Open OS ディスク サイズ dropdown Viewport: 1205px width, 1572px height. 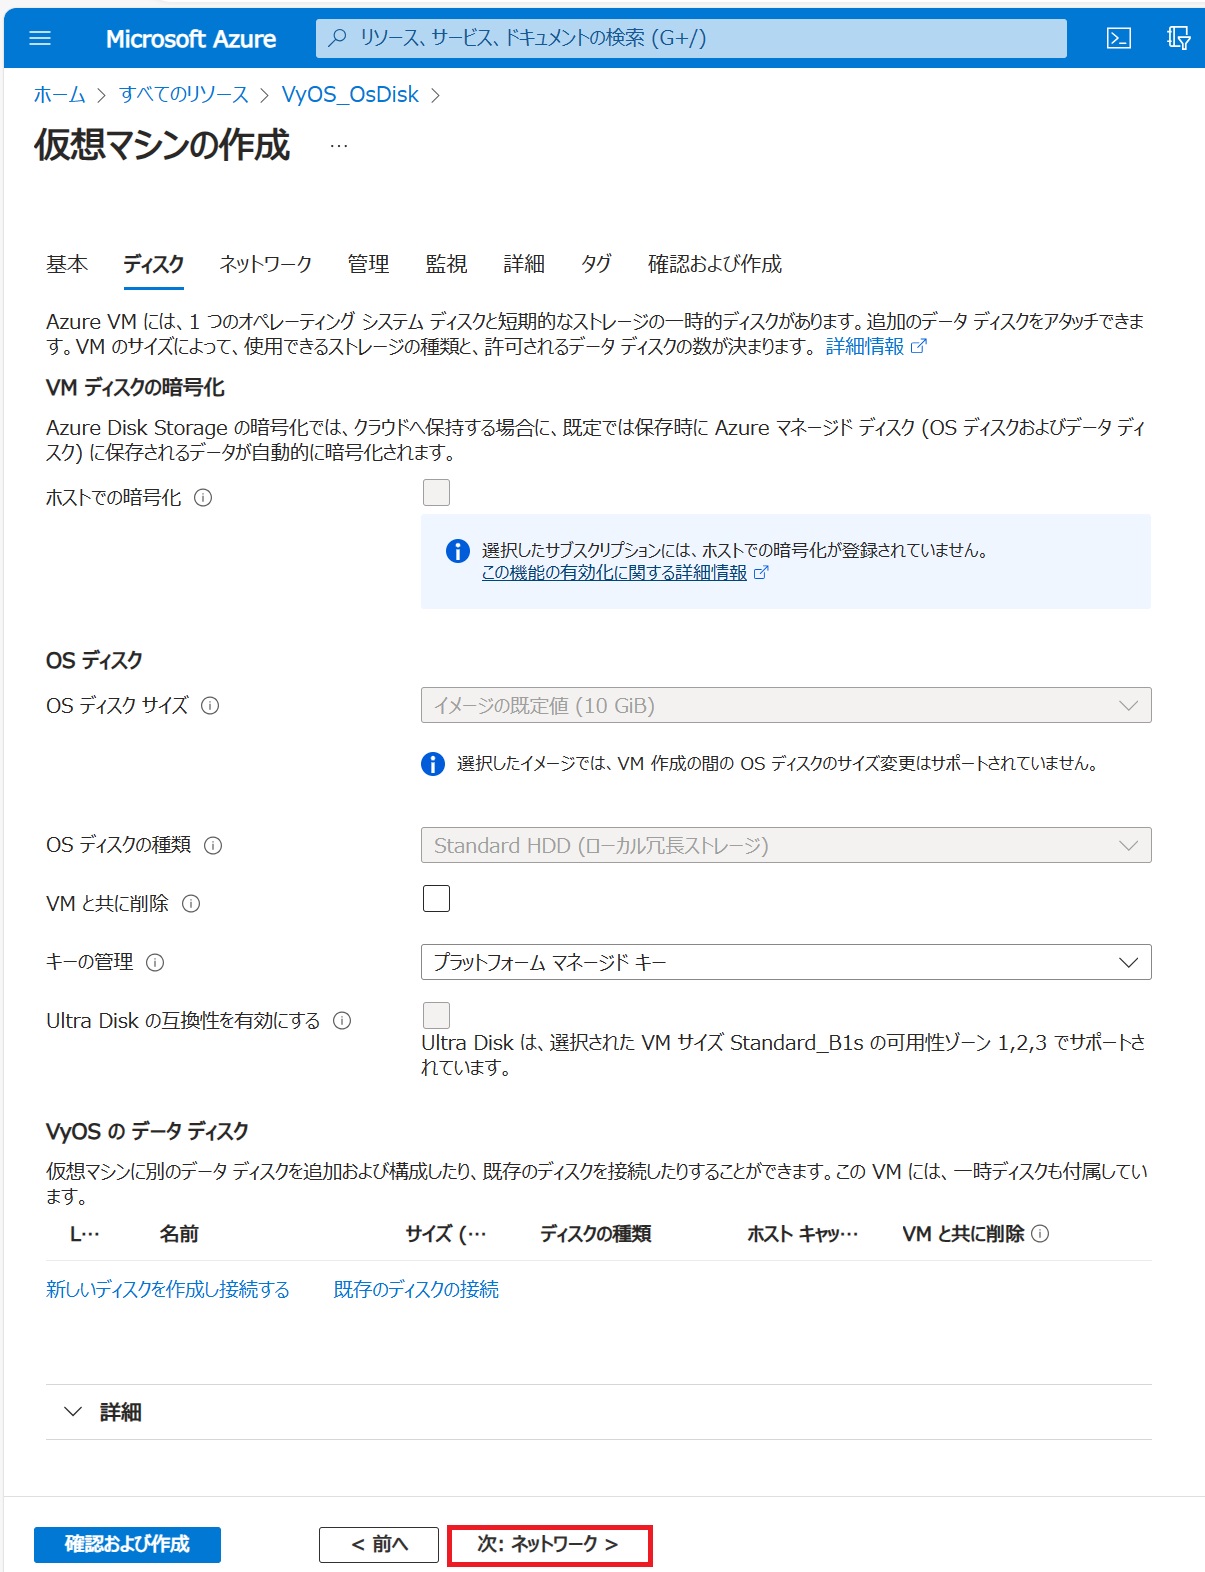786,705
